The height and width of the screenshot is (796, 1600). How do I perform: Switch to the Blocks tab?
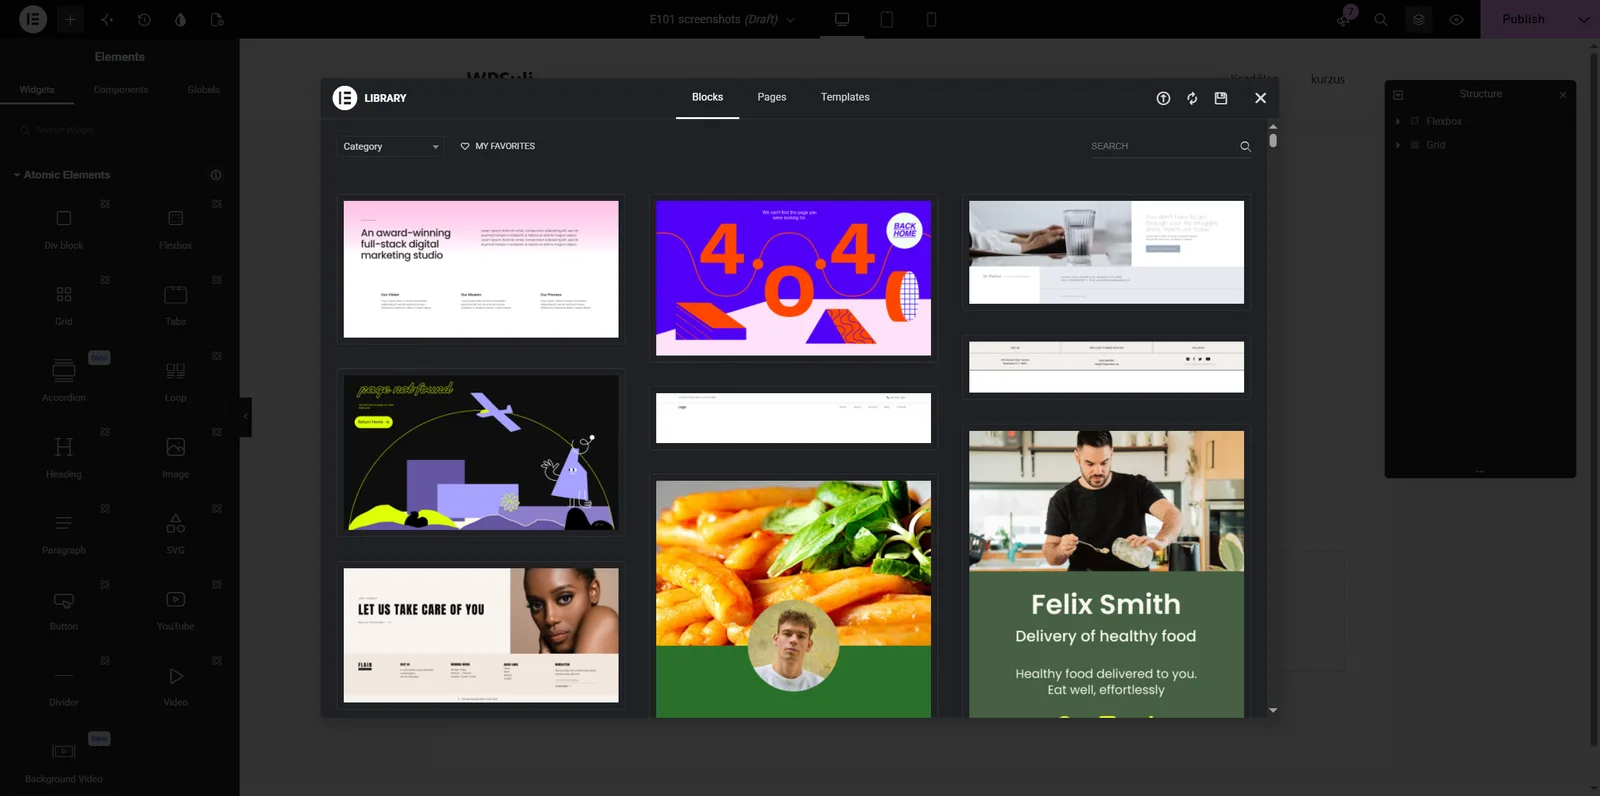click(707, 97)
